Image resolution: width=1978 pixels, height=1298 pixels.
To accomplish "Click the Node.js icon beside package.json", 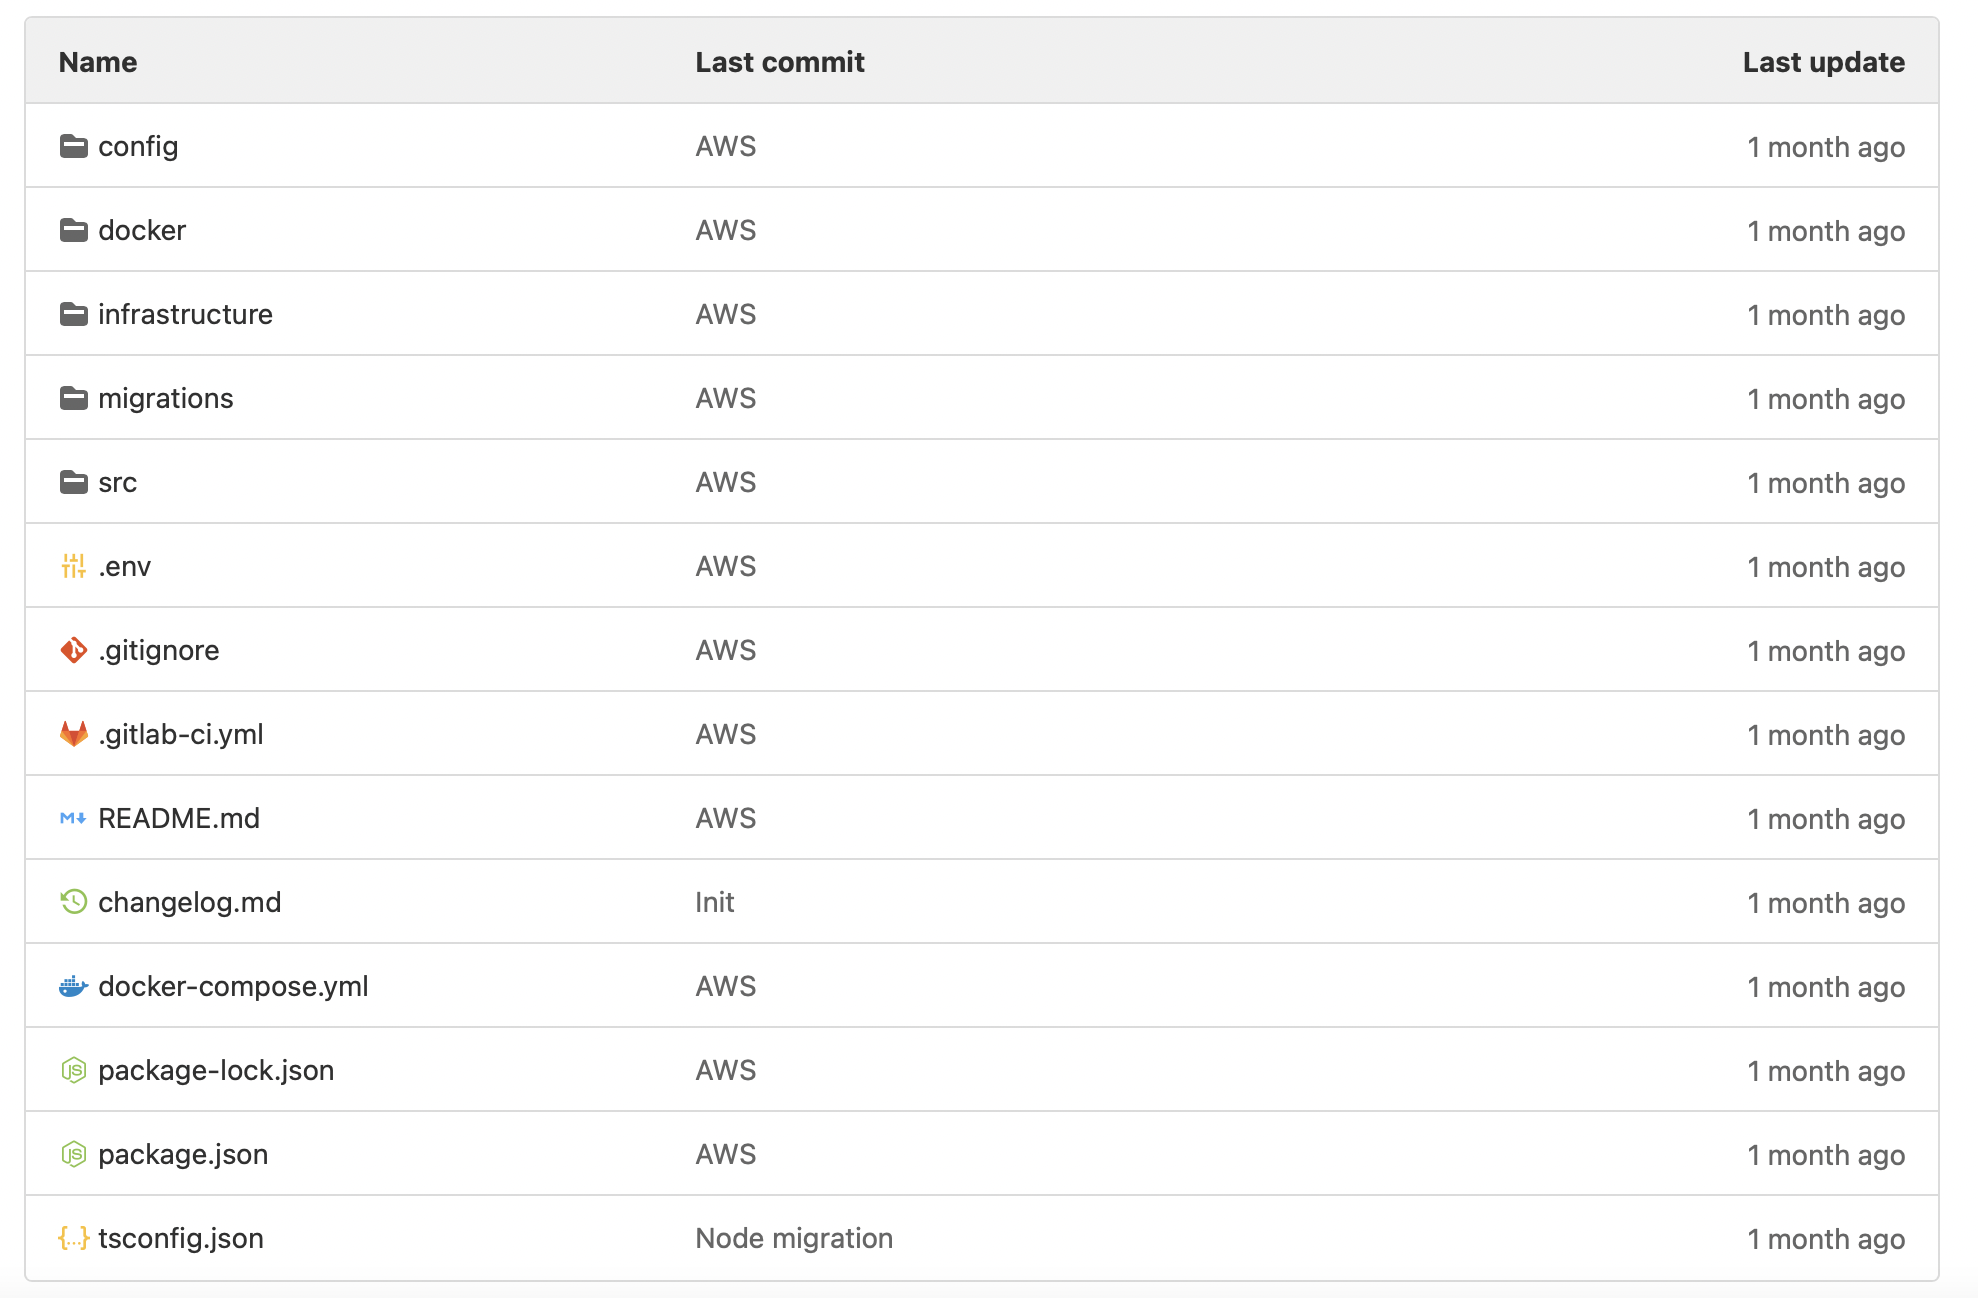I will (x=73, y=1154).
